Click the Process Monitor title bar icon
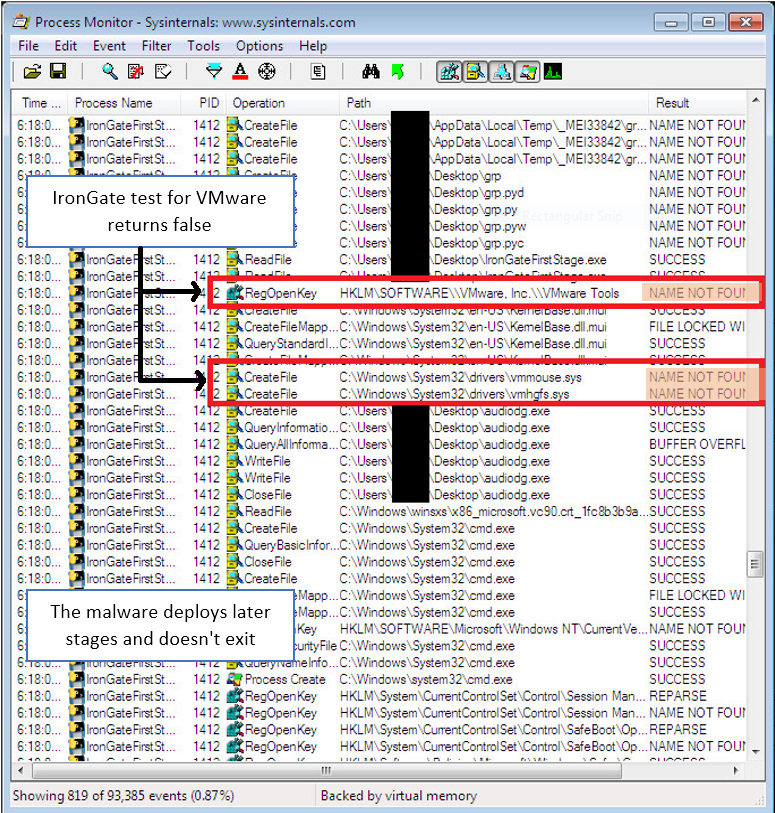Image resolution: width=775 pixels, height=813 pixels. pos(21,22)
